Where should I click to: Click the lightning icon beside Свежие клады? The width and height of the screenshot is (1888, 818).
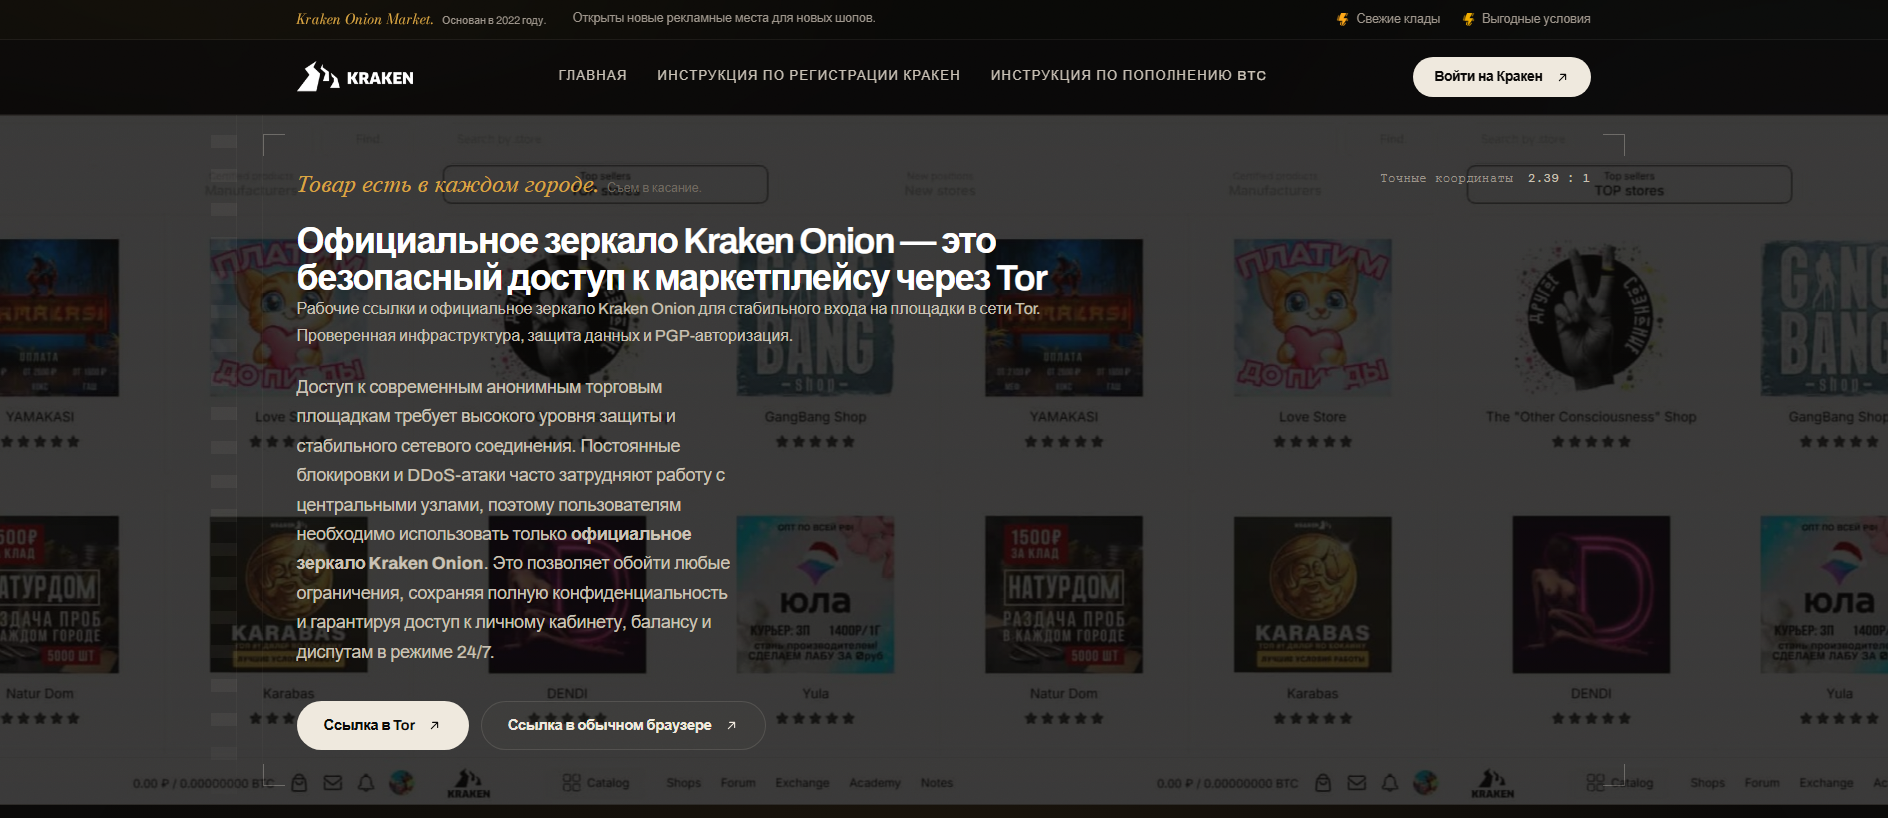(1343, 19)
